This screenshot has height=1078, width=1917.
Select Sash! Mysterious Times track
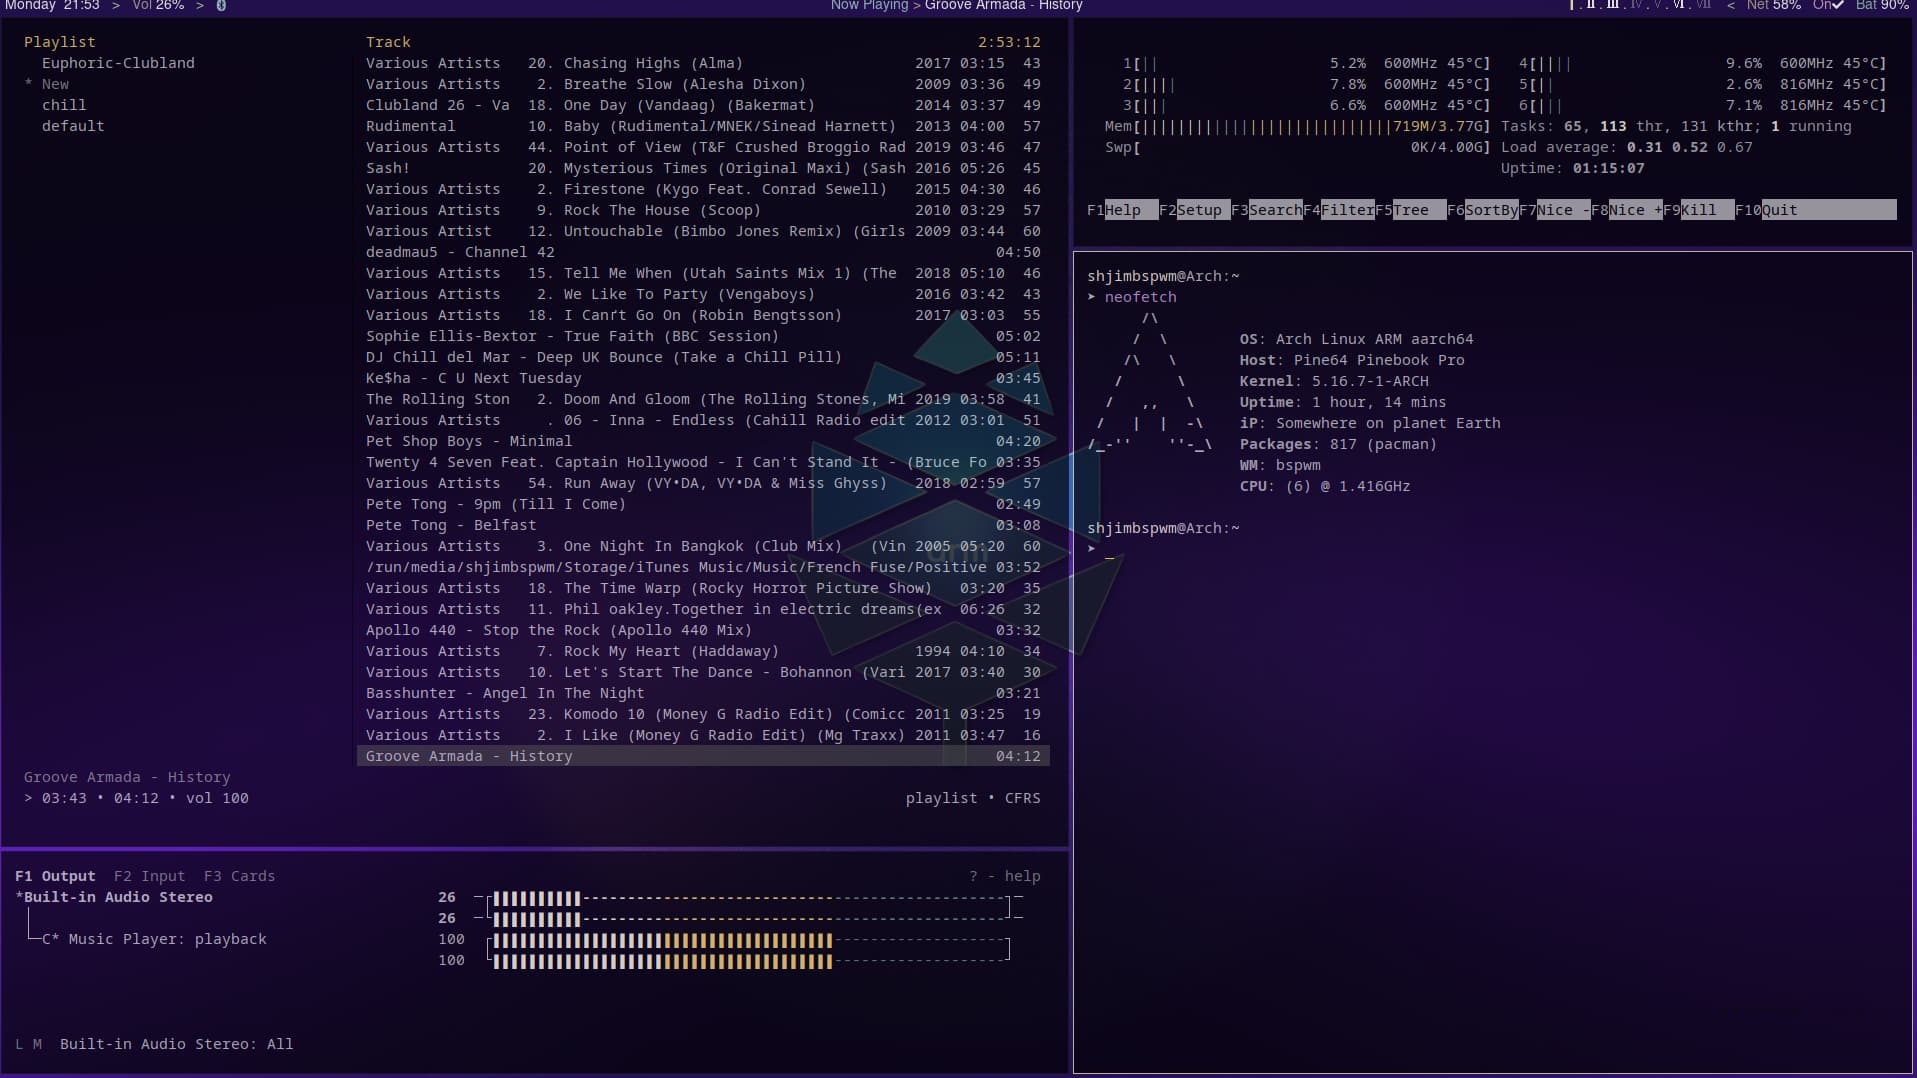click(x=702, y=168)
